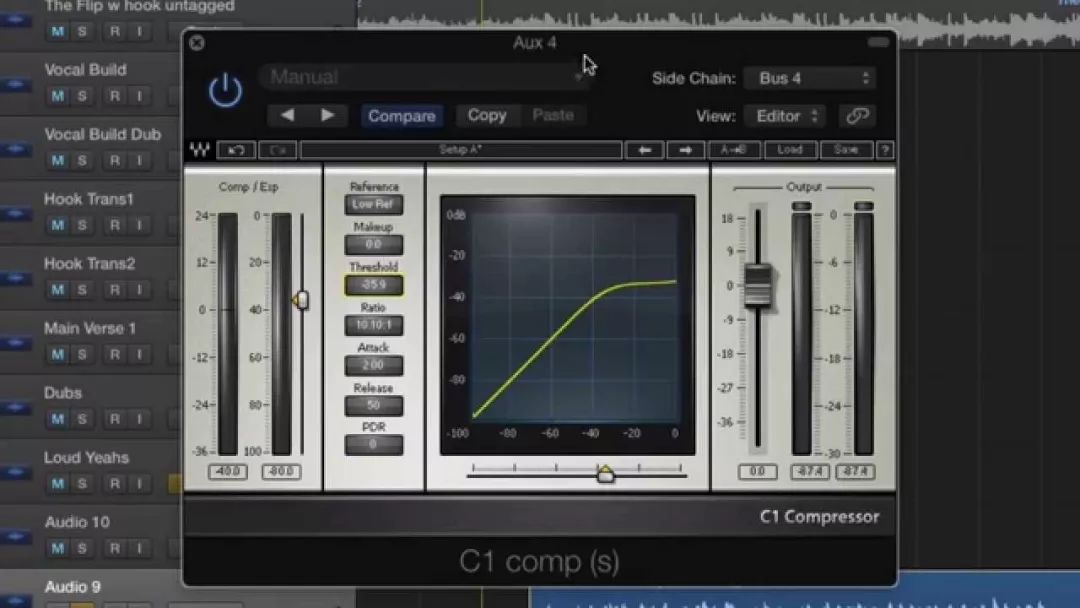
Task: Open the Save preset menu
Action: [x=846, y=150]
